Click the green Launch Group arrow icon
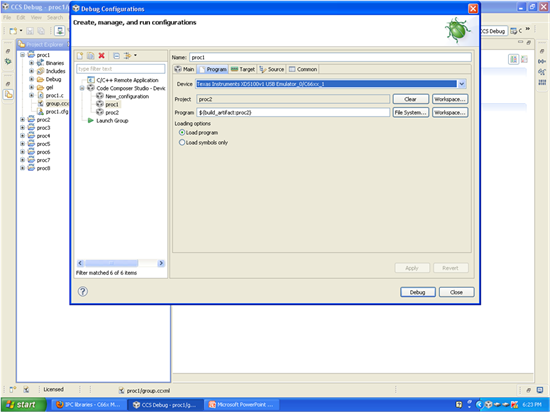 (x=90, y=121)
